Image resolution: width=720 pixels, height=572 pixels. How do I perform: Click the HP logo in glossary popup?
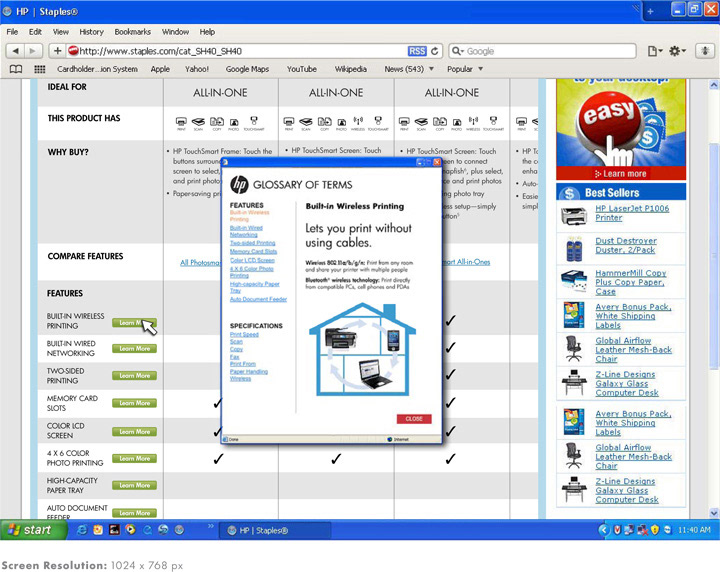coord(239,185)
